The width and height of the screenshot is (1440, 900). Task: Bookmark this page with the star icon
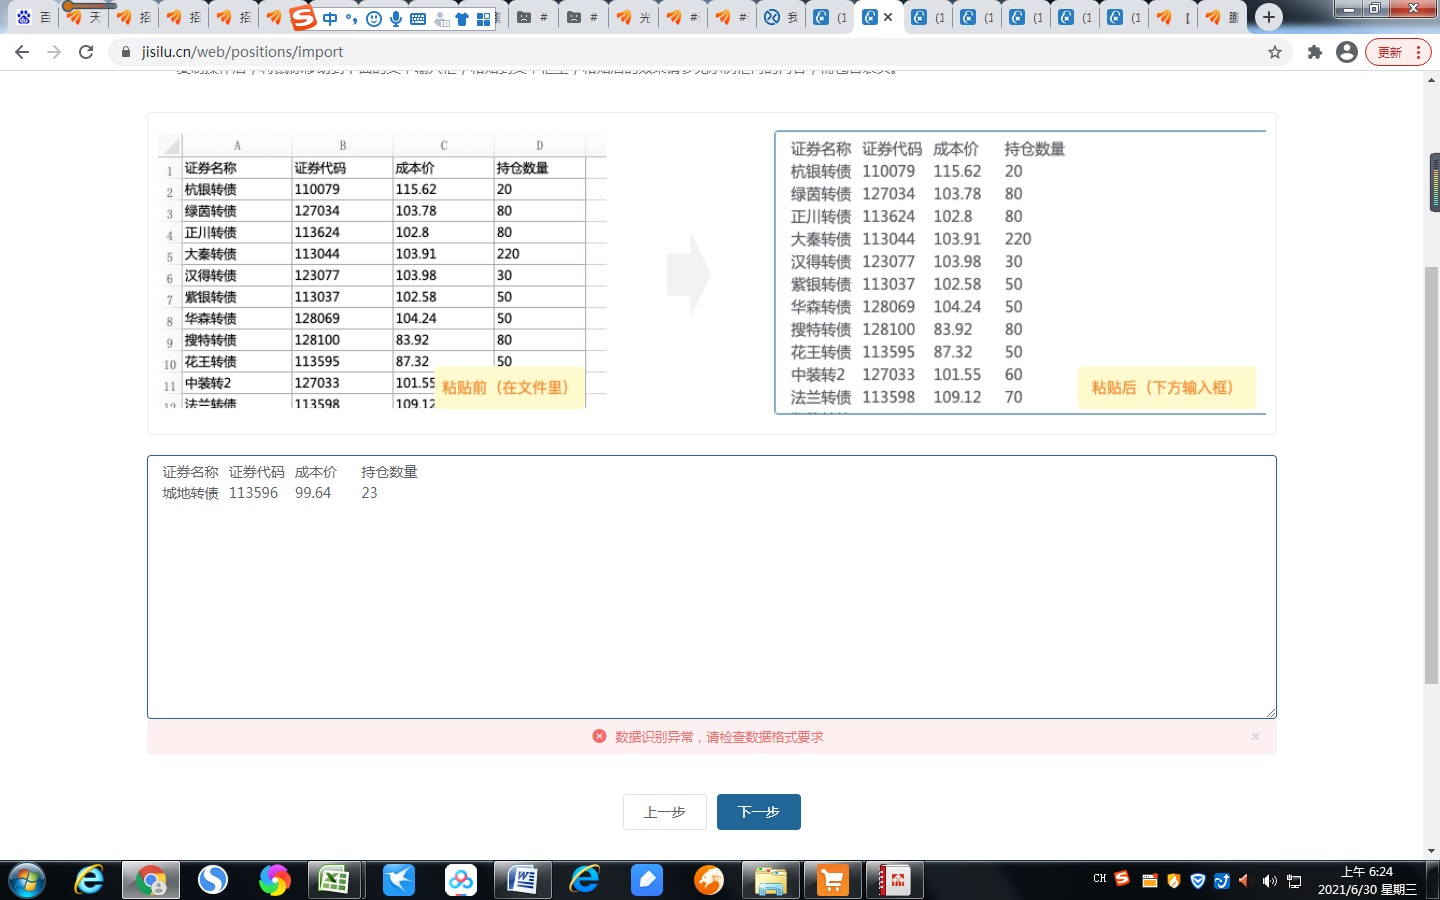pos(1275,52)
